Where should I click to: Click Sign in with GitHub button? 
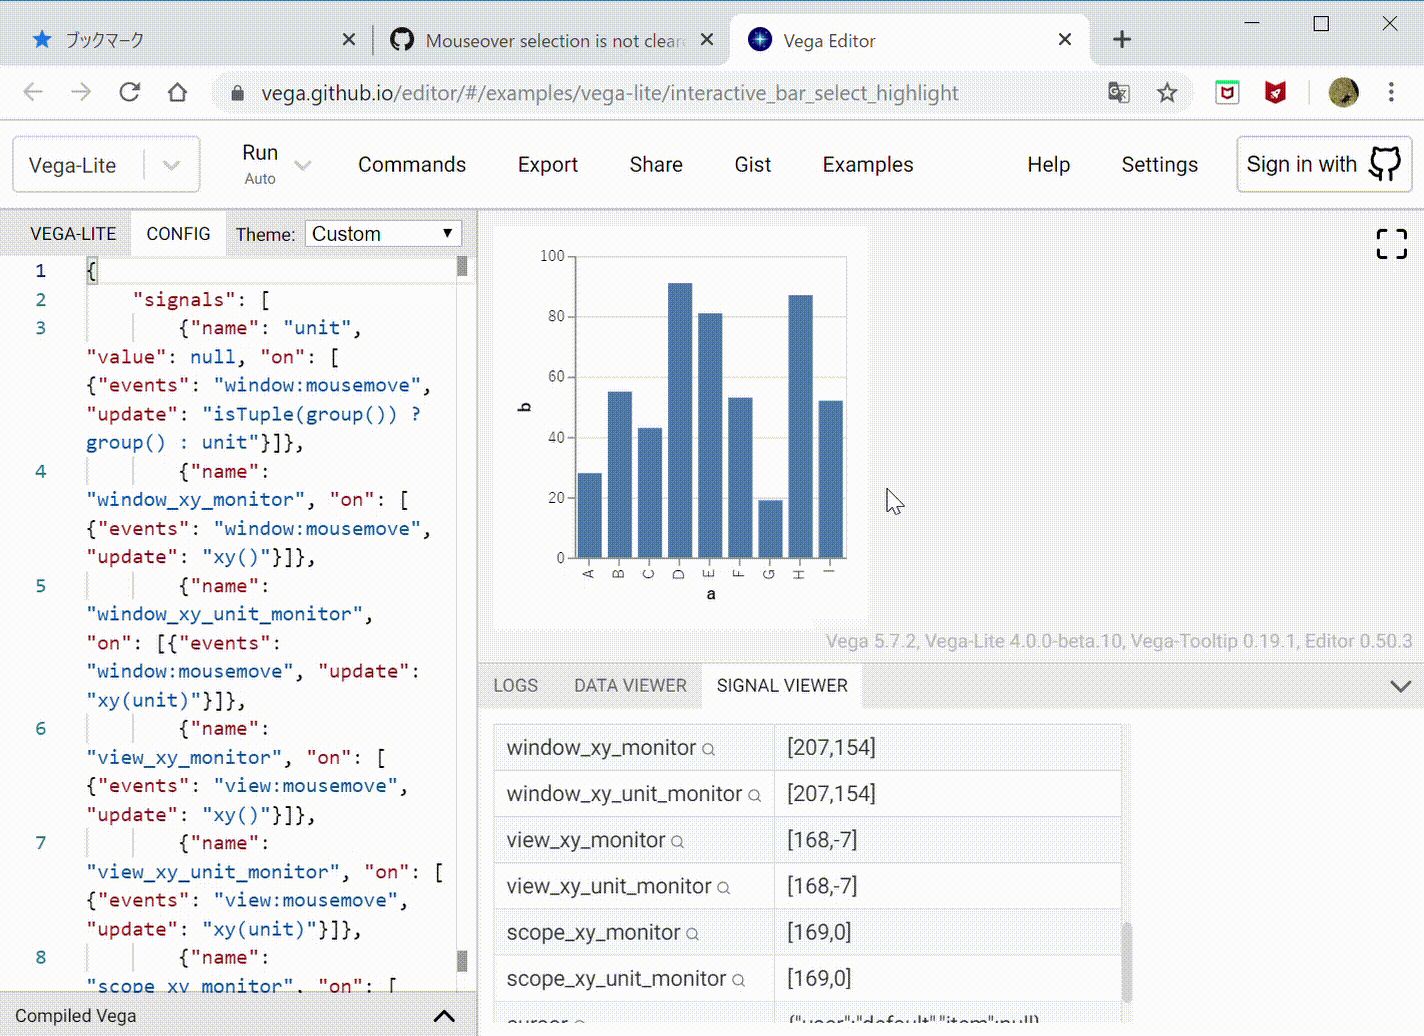(x=1324, y=164)
